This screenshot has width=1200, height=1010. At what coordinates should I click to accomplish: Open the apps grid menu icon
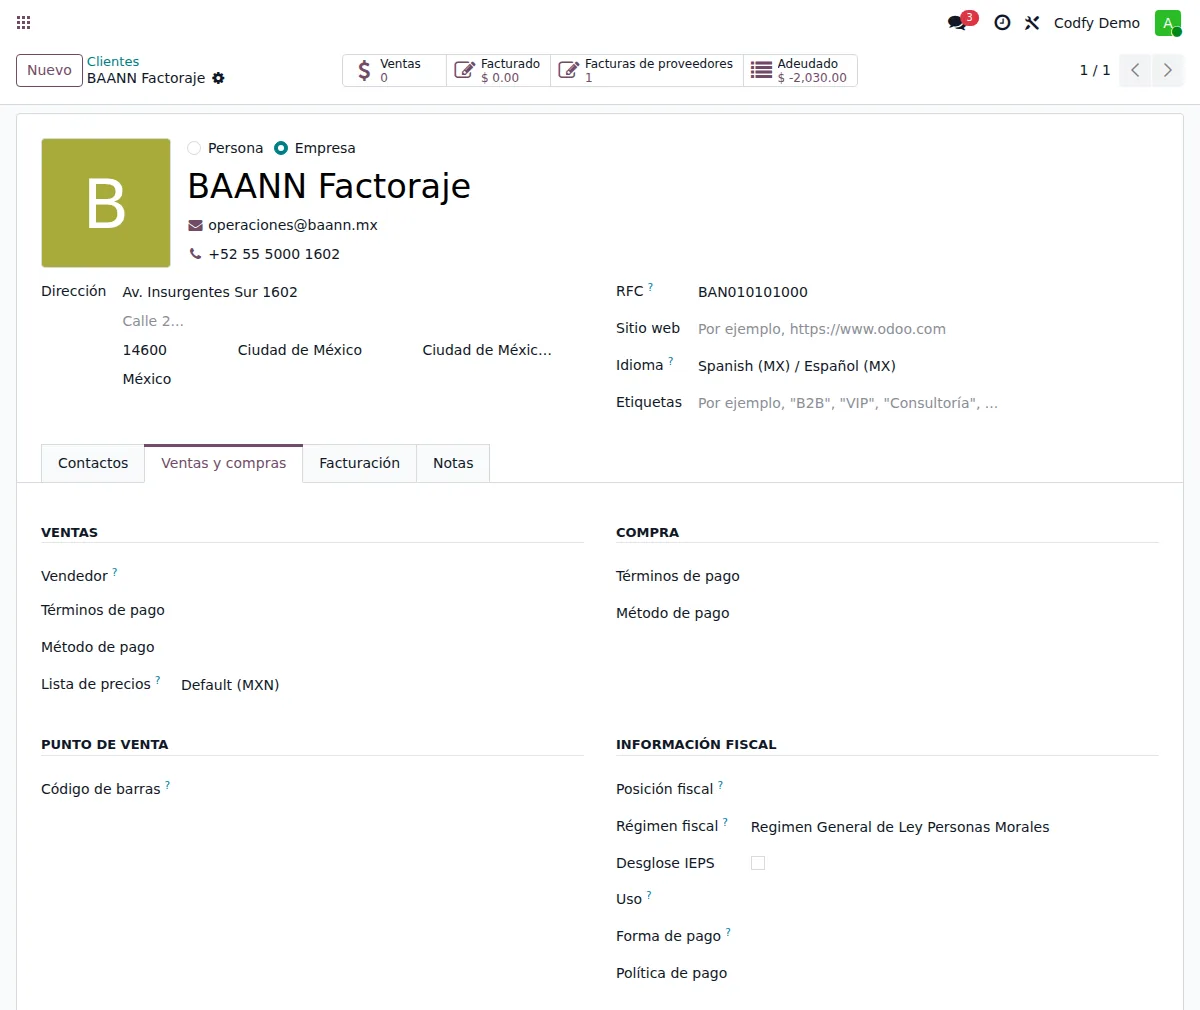[24, 22]
